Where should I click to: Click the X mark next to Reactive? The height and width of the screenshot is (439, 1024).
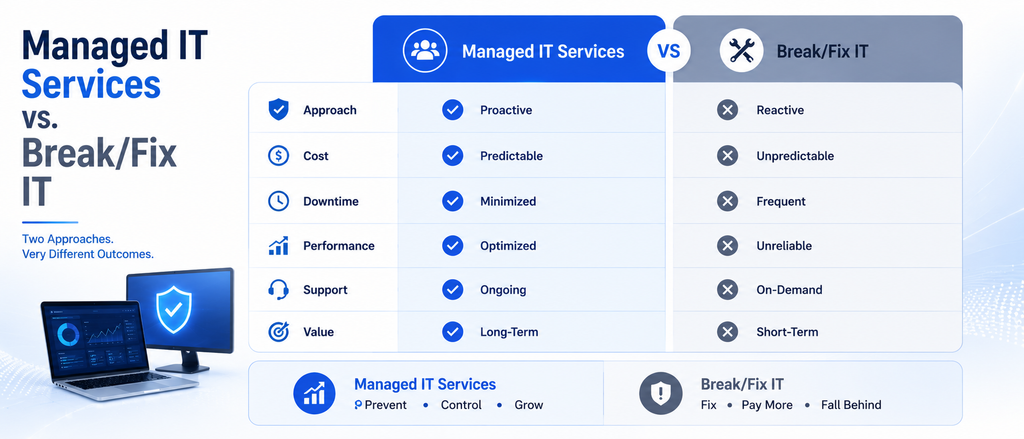tap(727, 110)
